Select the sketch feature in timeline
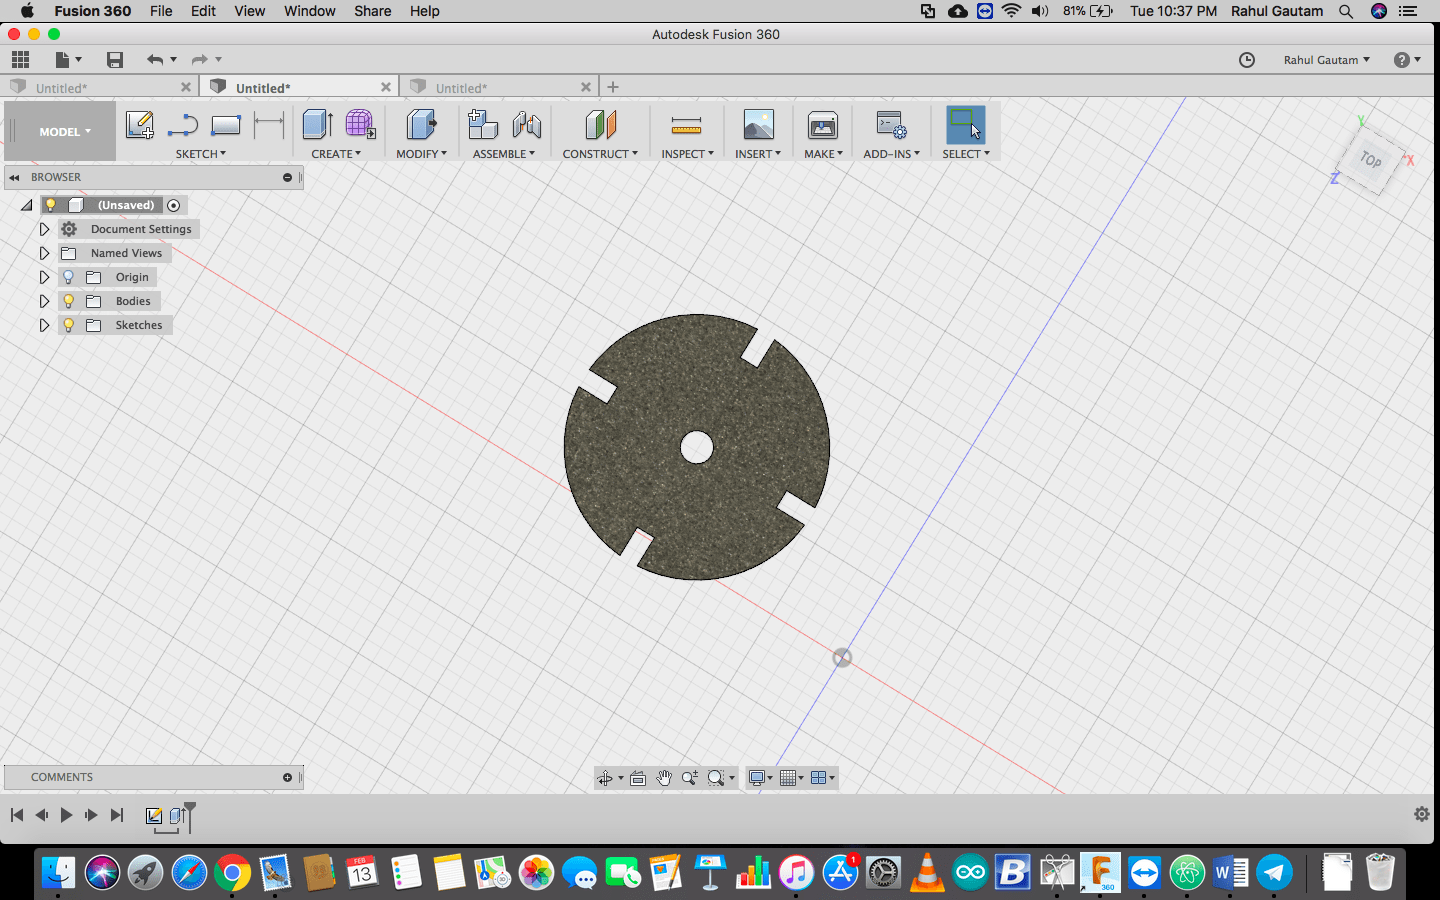Image resolution: width=1440 pixels, height=900 pixels. pos(154,816)
